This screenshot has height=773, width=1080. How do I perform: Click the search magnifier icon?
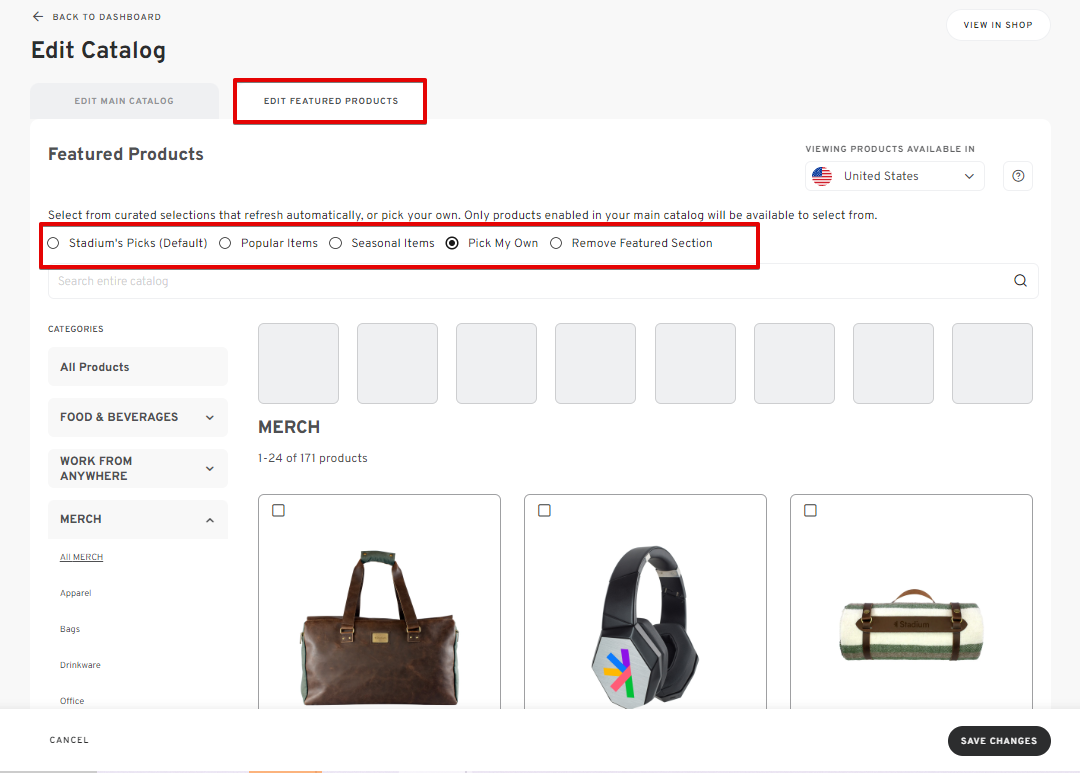tap(1020, 281)
